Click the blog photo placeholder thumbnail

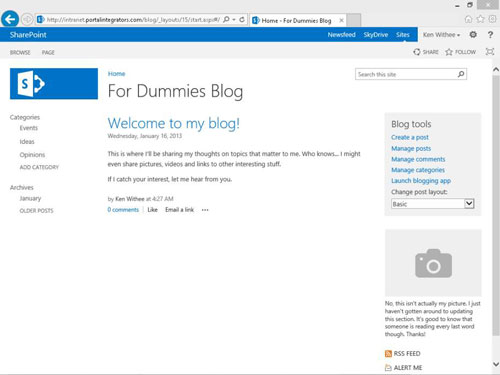[433, 263]
